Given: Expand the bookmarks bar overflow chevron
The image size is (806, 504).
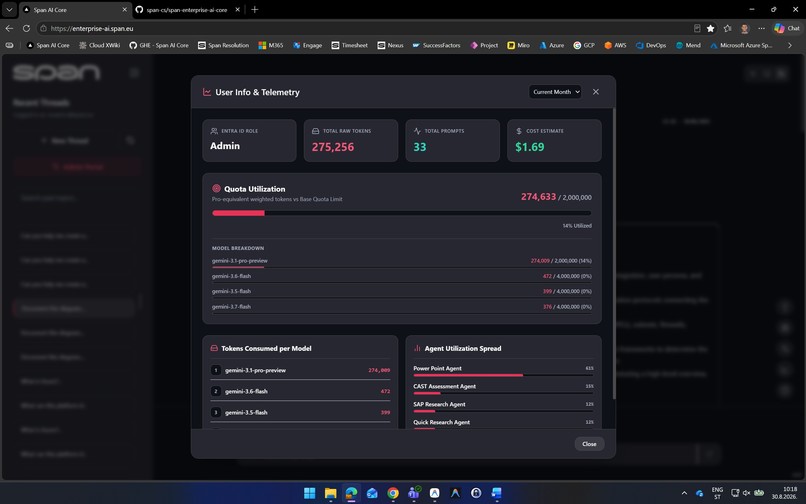Looking at the screenshot, I should click(790, 45).
